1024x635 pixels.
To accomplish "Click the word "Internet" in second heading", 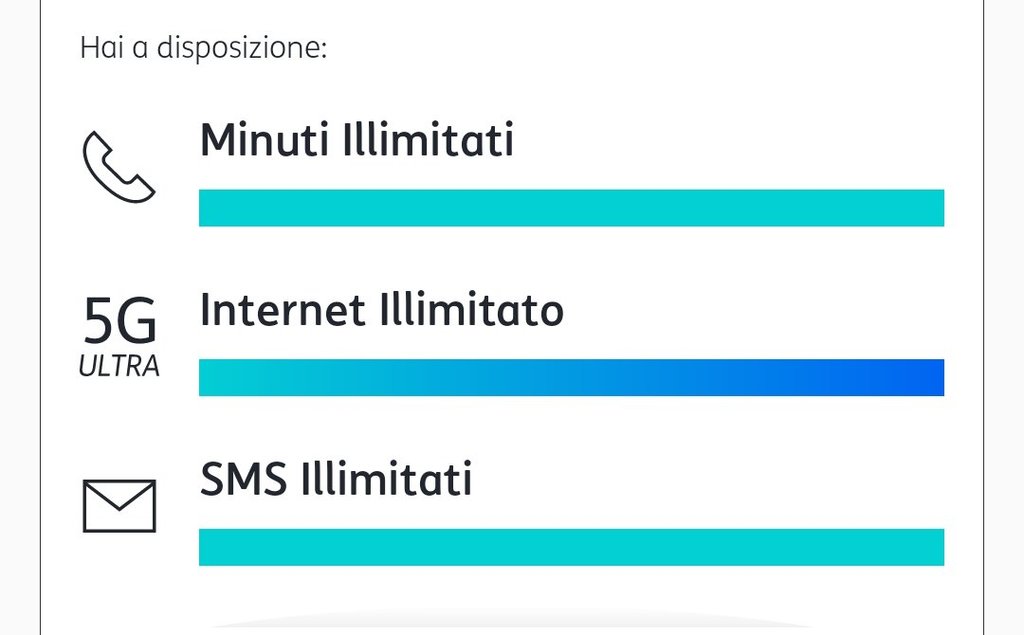I will 283,310.
